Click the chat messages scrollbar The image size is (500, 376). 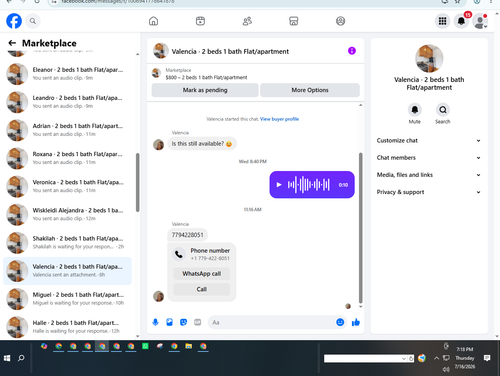pyautogui.click(x=360, y=228)
